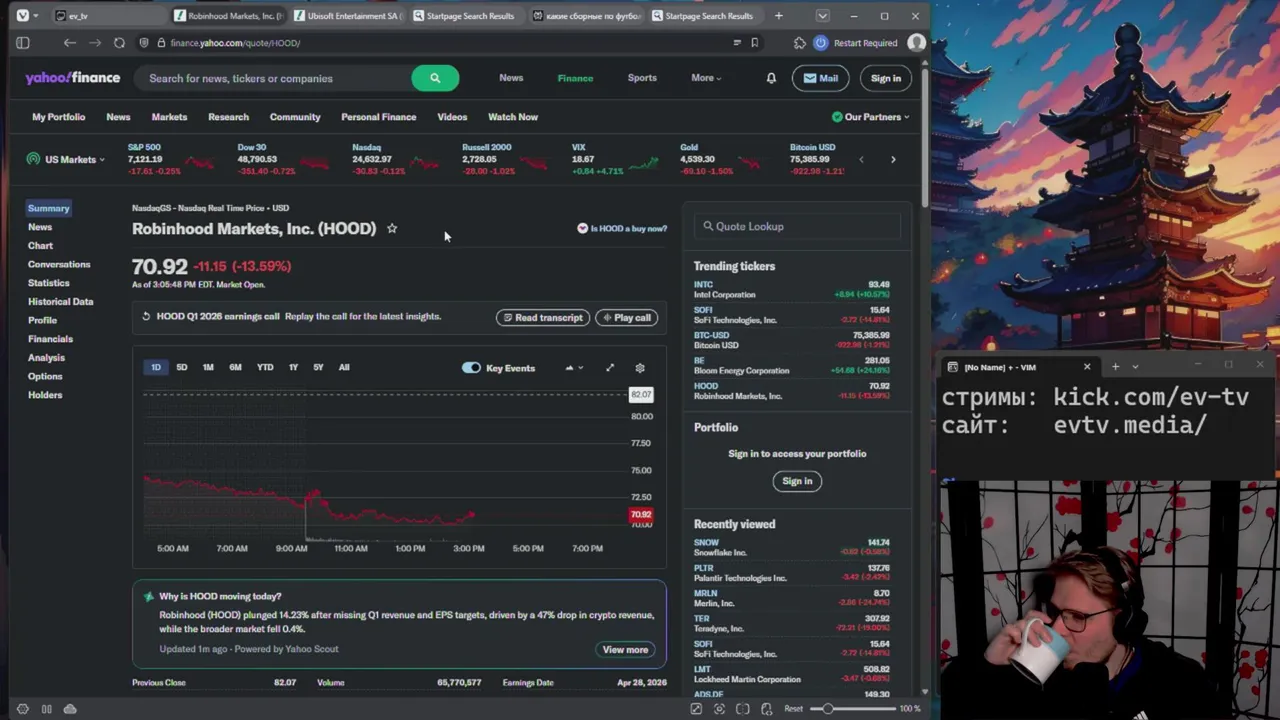Open chart settings gear icon

[x=640, y=368]
